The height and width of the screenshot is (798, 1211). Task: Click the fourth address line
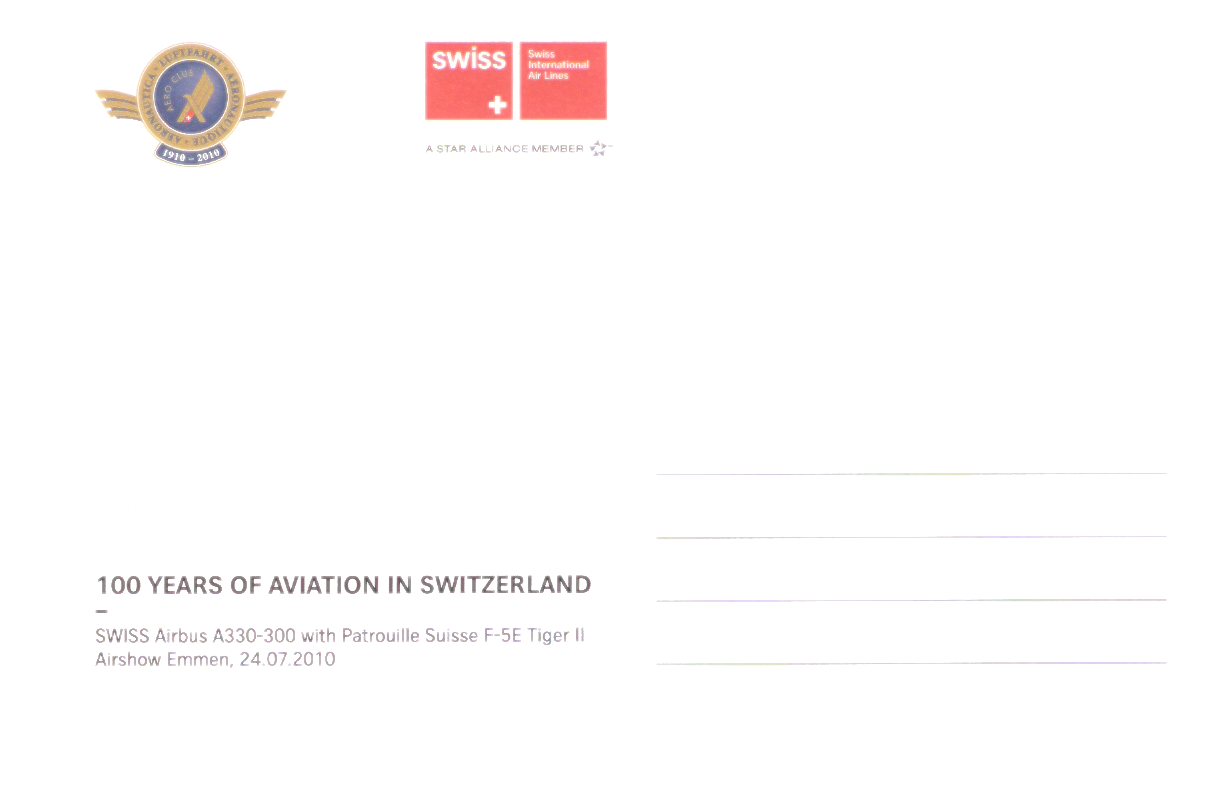(911, 663)
